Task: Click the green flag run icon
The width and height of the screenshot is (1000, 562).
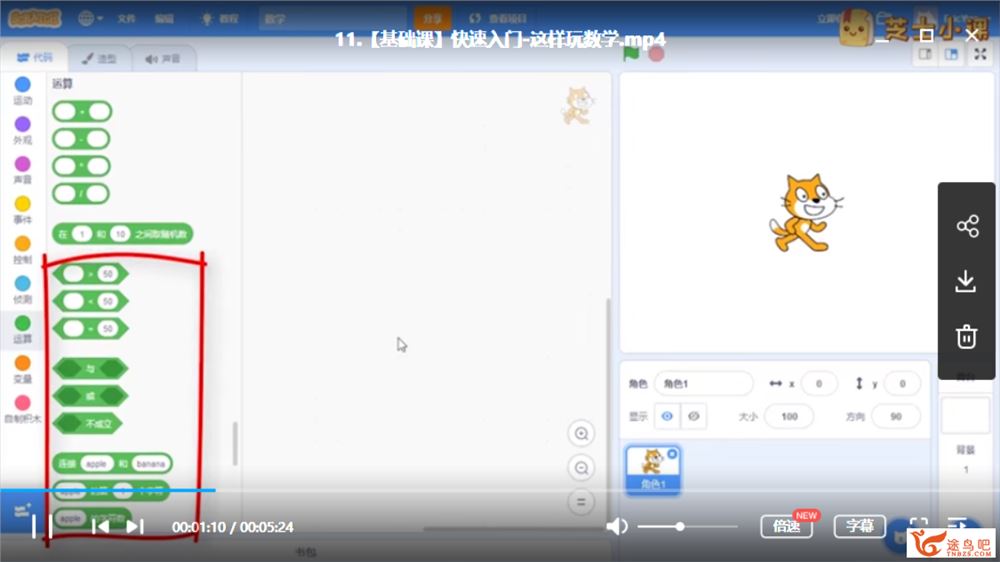Action: click(x=631, y=54)
